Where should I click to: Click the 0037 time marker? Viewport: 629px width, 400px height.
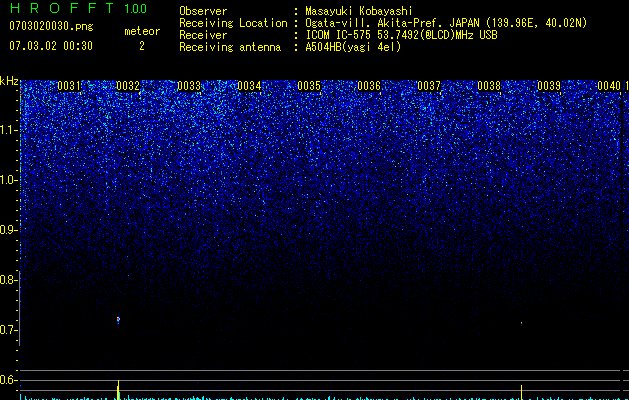pyautogui.click(x=429, y=86)
